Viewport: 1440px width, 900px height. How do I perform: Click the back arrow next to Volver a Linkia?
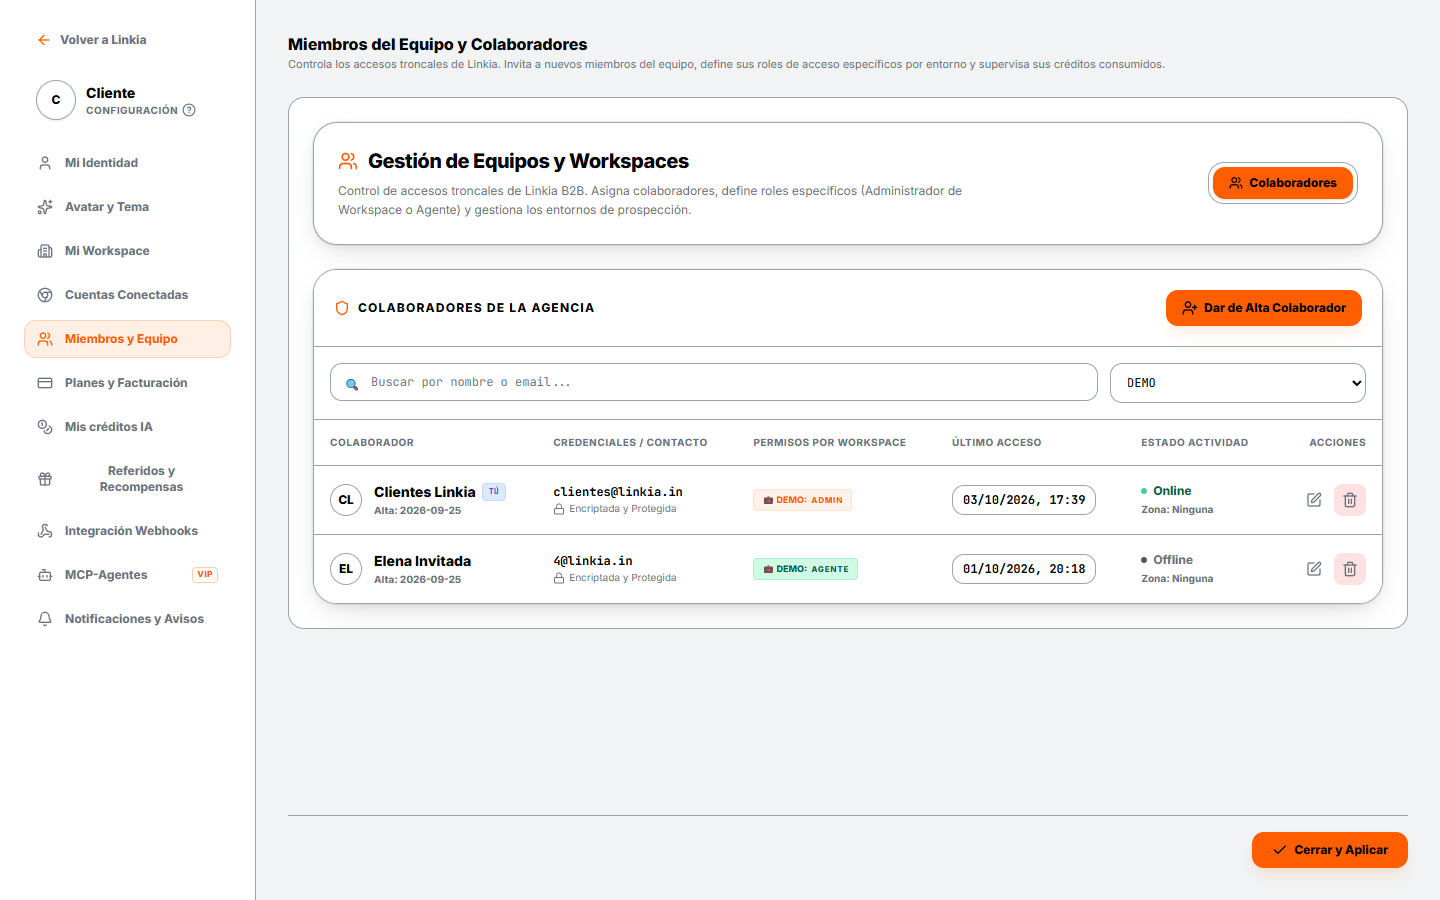pos(43,40)
